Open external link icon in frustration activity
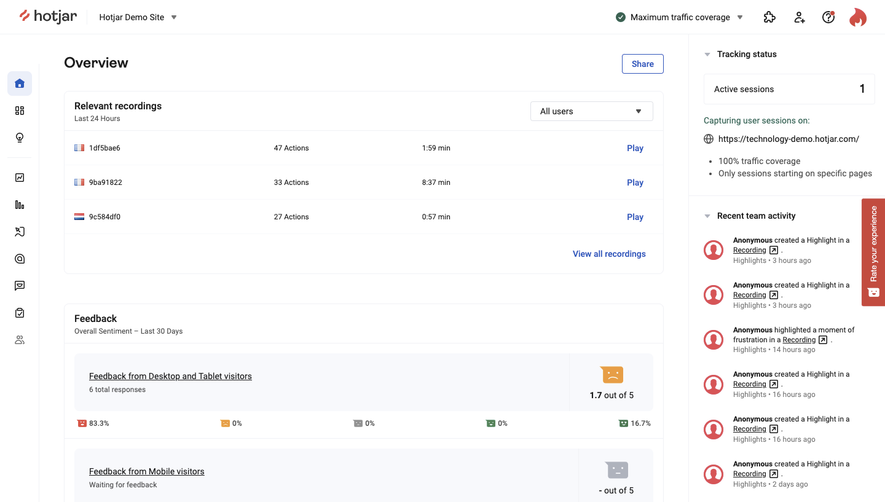The width and height of the screenshot is (885, 502). click(x=823, y=340)
